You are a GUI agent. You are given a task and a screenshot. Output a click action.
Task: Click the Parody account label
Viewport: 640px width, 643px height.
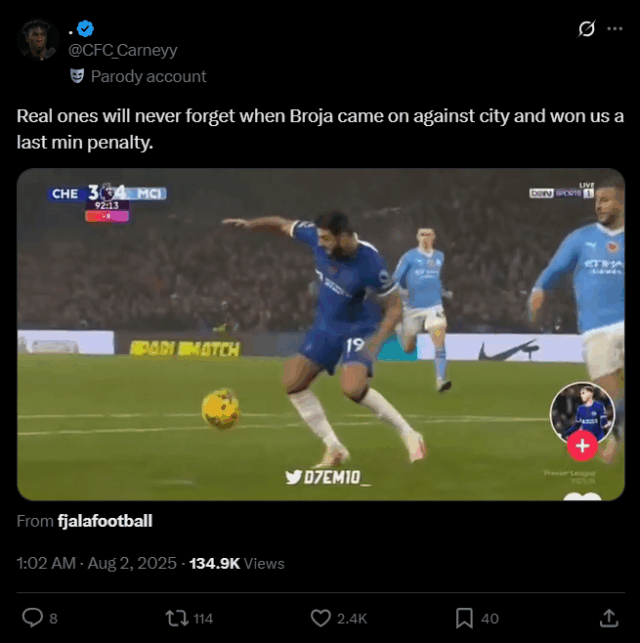148,76
